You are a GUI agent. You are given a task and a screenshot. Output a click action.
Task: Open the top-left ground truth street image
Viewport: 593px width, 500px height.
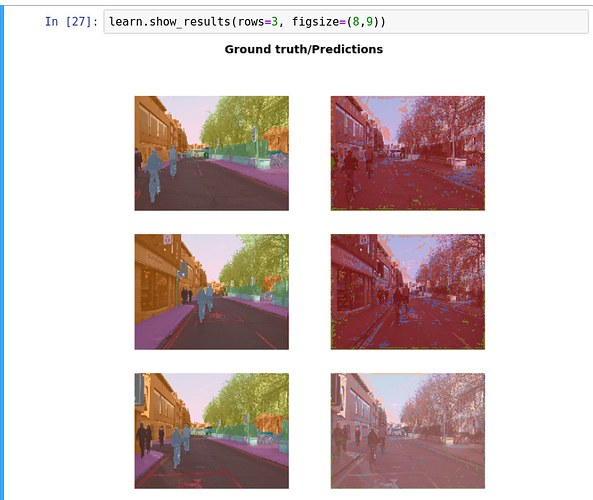tap(211, 153)
